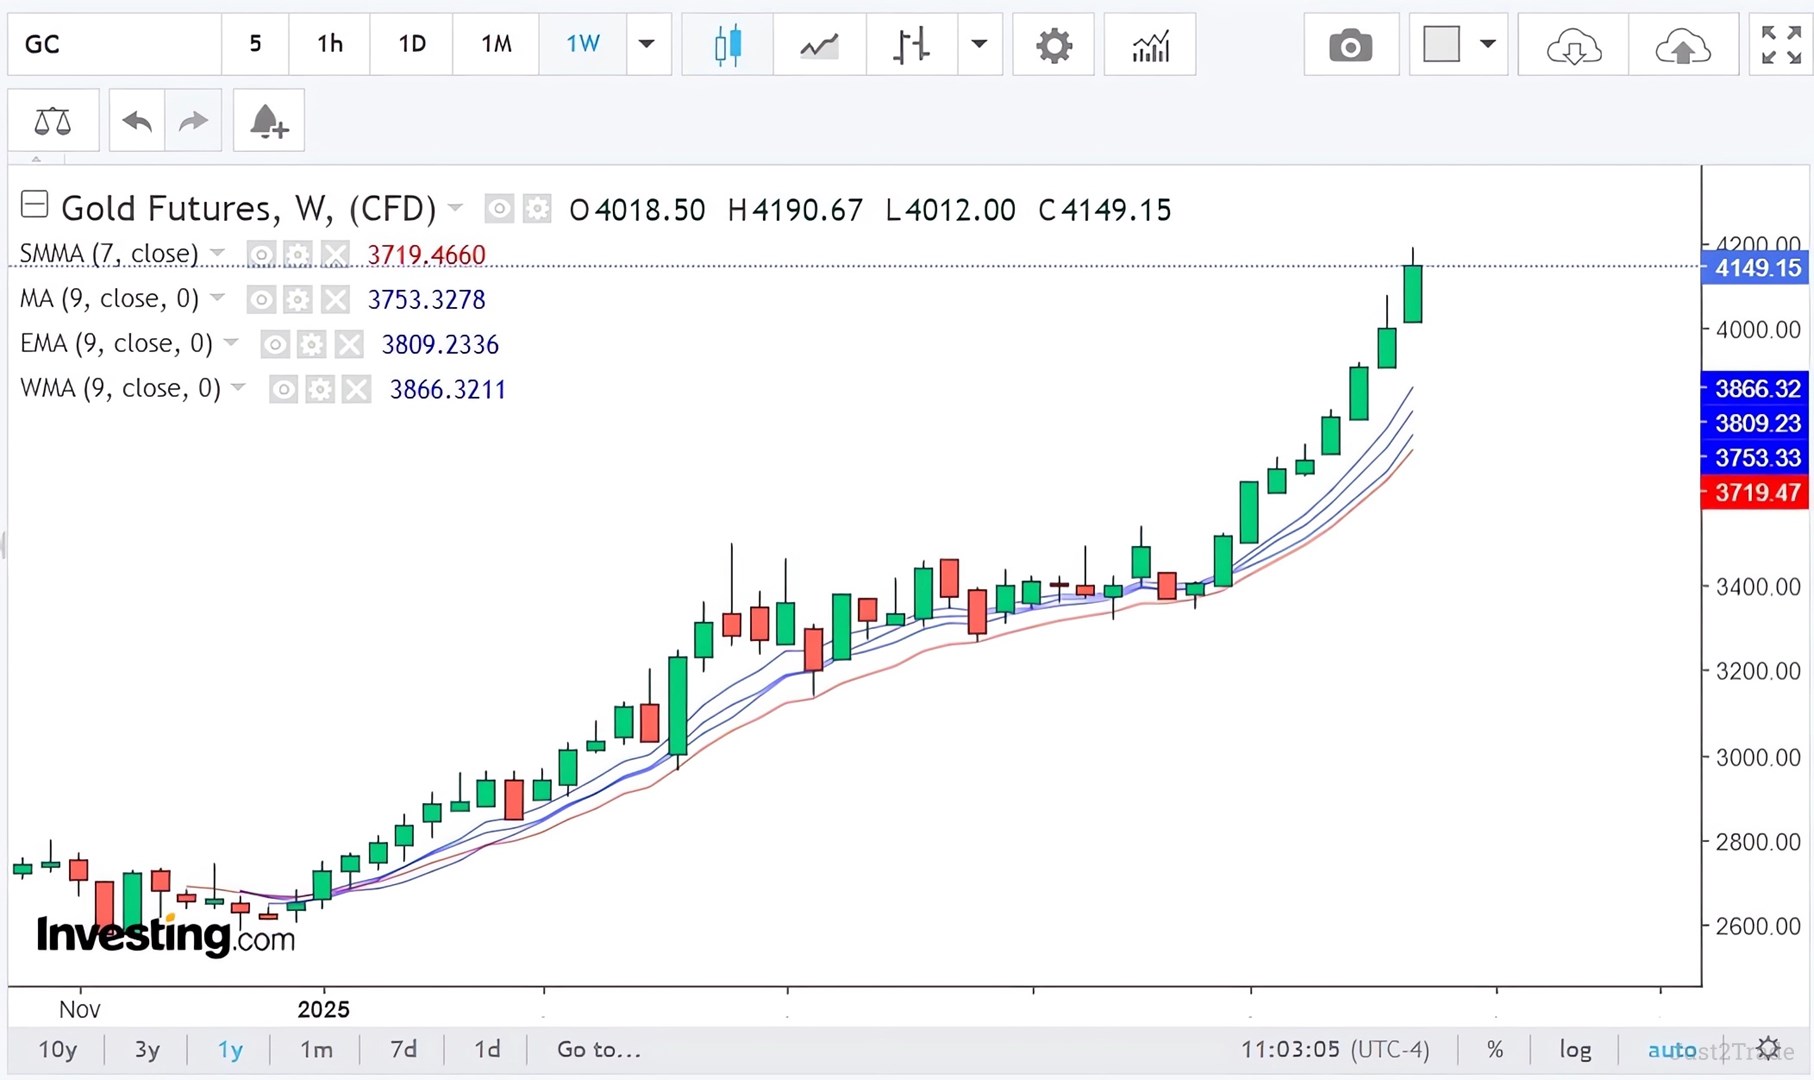Image resolution: width=1814 pixels, height=1080 pixels.
Task: Open the chart settings gear
Action: pos(1053,44)
